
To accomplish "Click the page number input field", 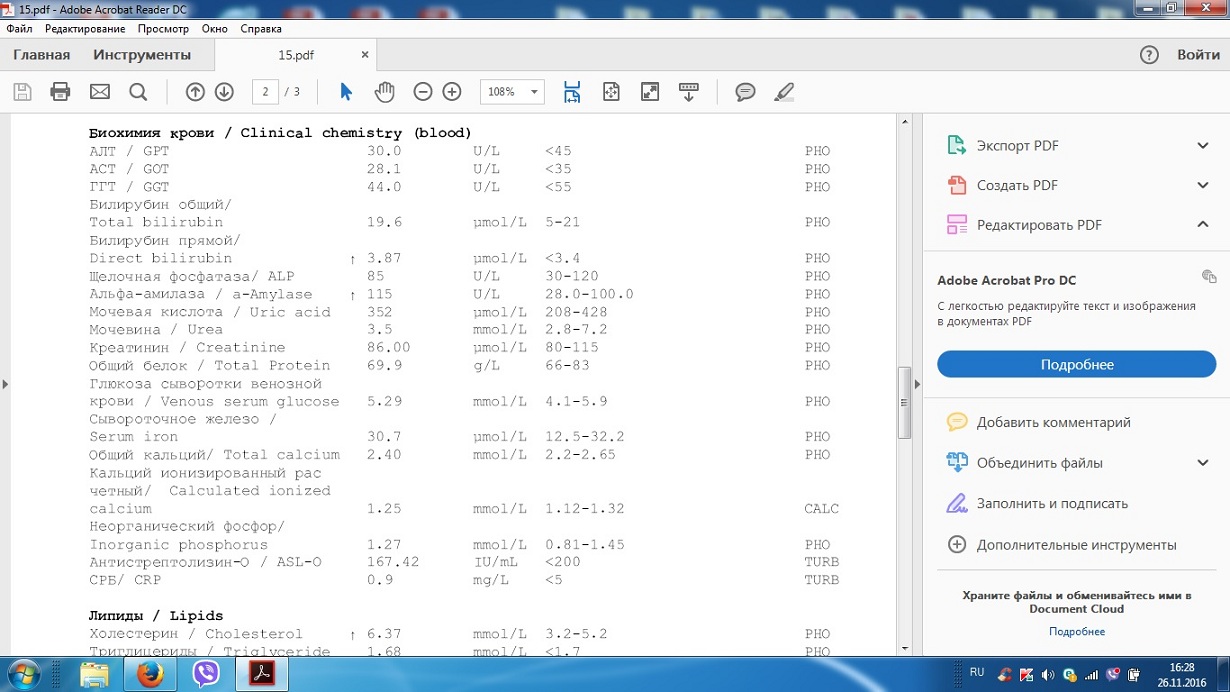I will click(265, 92).
